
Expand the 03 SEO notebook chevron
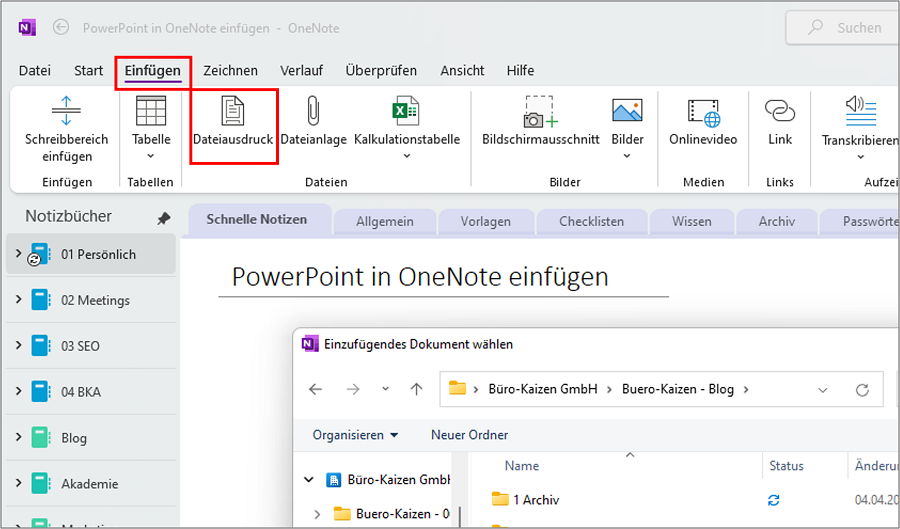pos(18,345)
